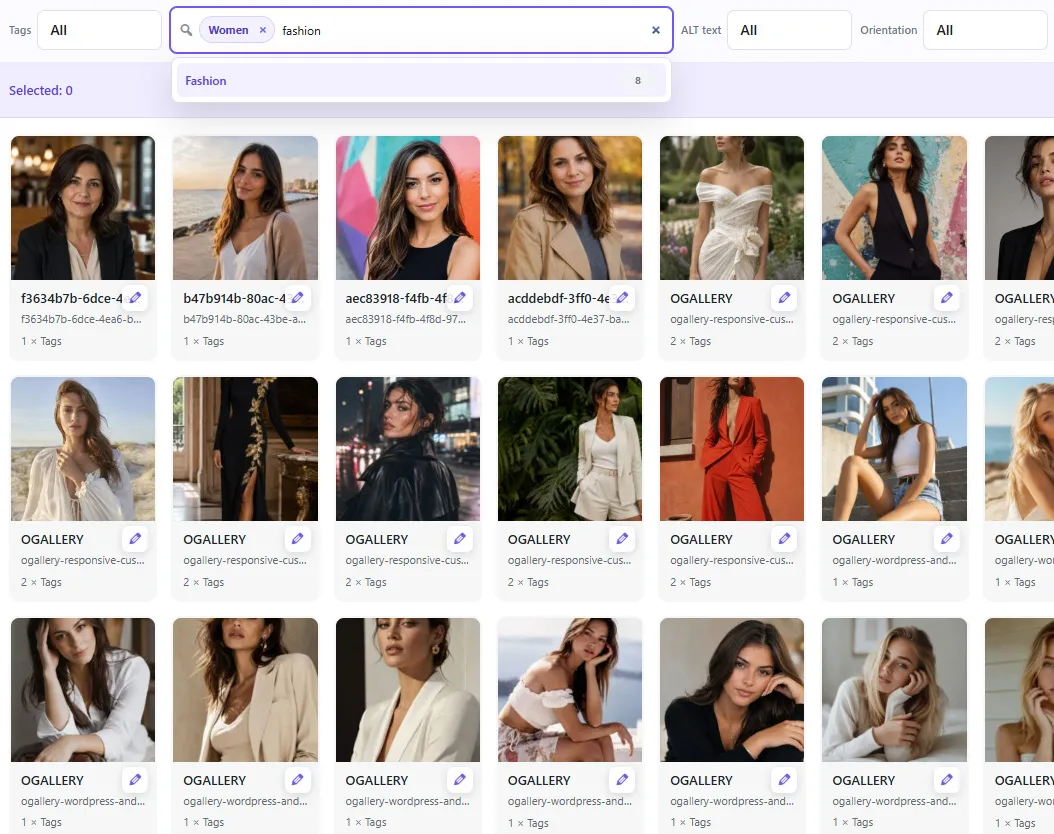Edit image aec83918-f4fb pencil icon

point(460,298)
